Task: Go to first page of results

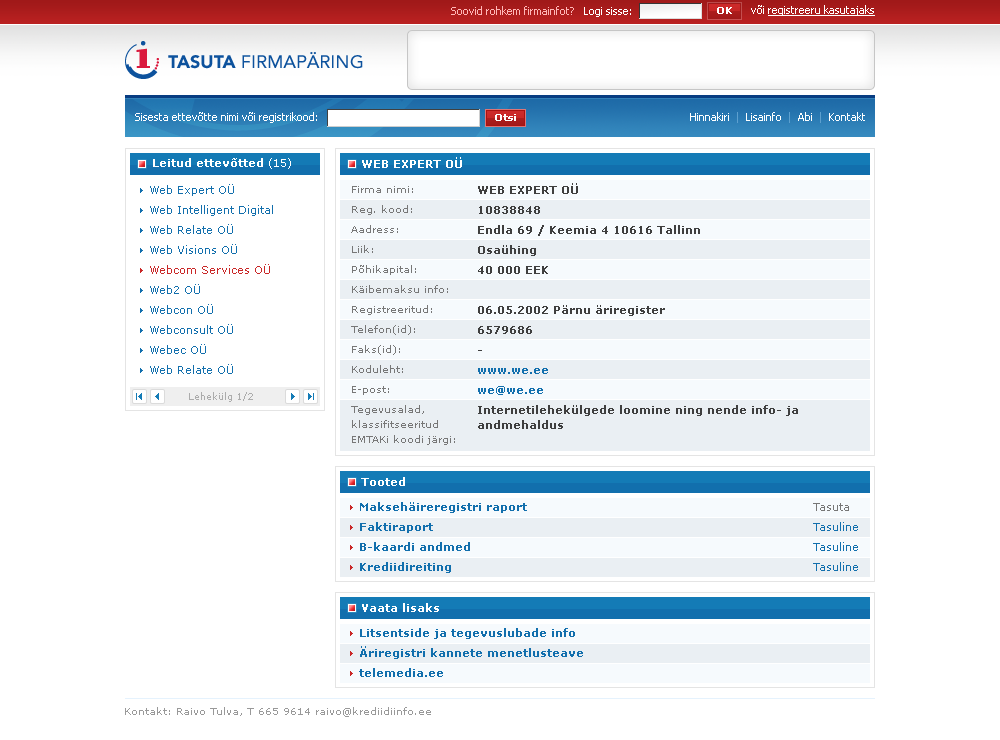Action: point(139,396)
